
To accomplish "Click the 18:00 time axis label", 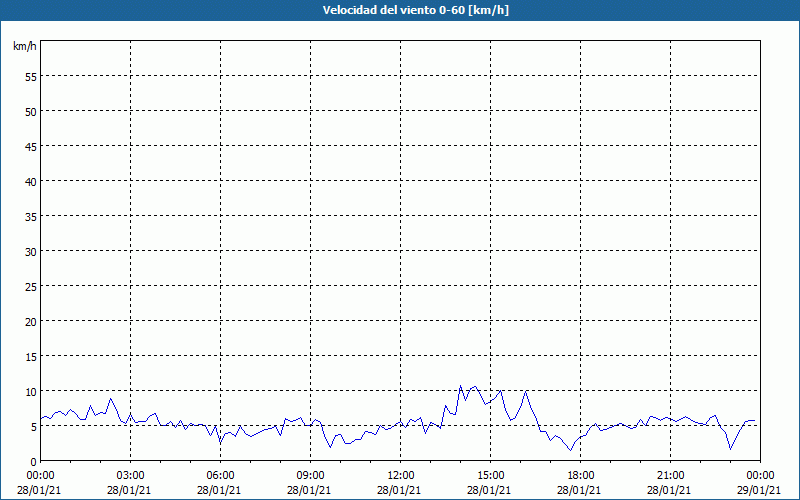I will (x=581, y=476).
